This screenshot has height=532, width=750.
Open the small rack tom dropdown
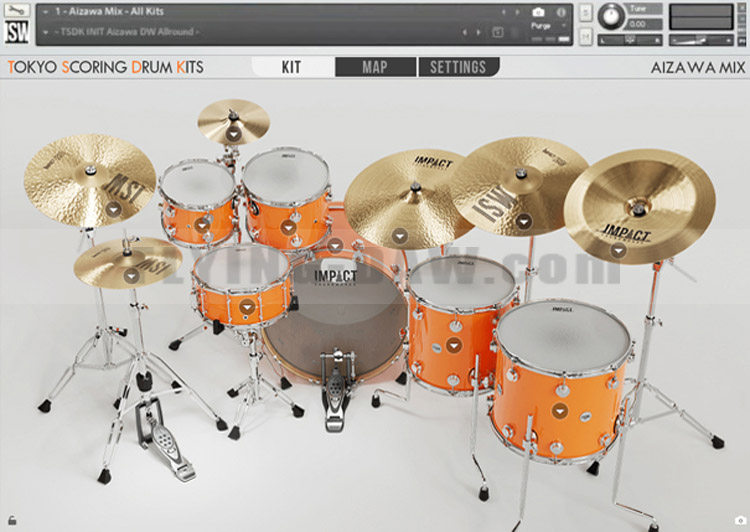(x=202, y=225)
